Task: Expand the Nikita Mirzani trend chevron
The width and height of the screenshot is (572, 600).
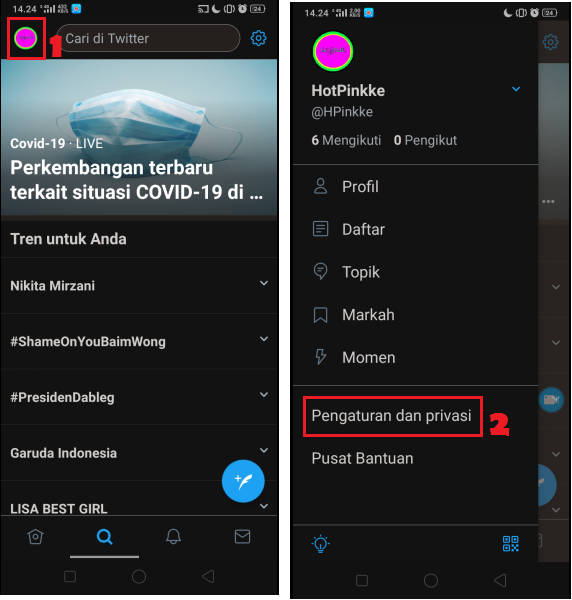Action: (x=264, y=283)
